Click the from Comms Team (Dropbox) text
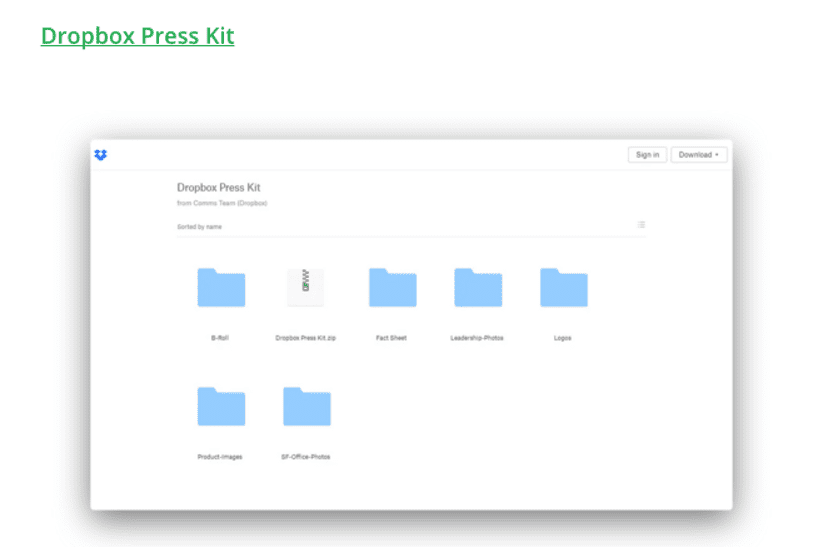 [x=222, y=203]
